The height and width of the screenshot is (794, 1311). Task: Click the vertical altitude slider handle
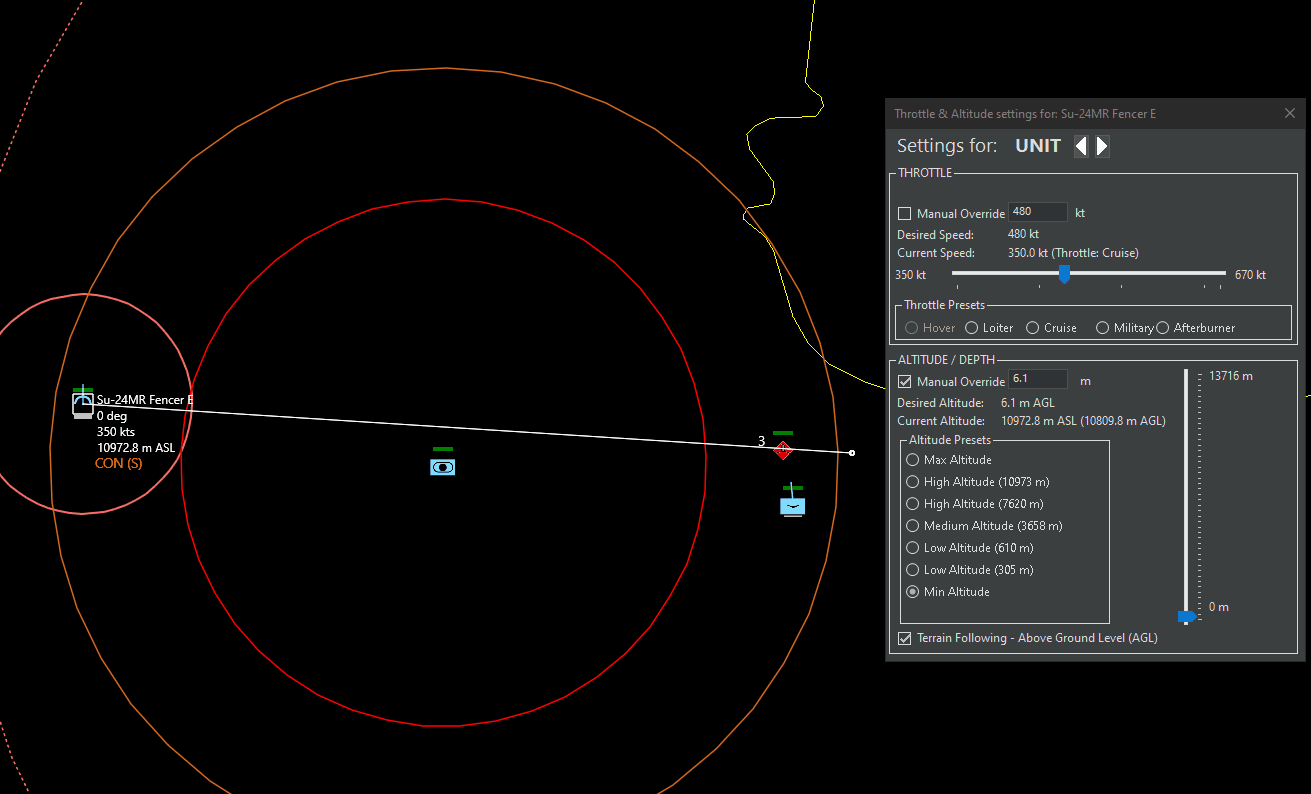point(1187,617)
